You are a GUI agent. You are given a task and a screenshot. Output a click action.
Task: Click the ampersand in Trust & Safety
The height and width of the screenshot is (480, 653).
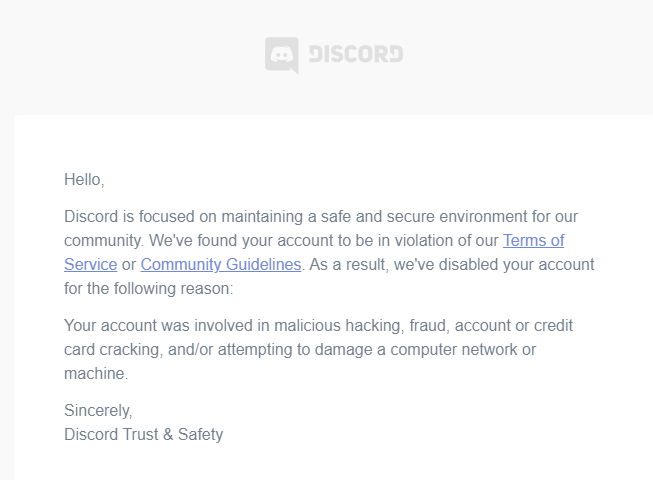pyautogui.click(x=168, y=435)
